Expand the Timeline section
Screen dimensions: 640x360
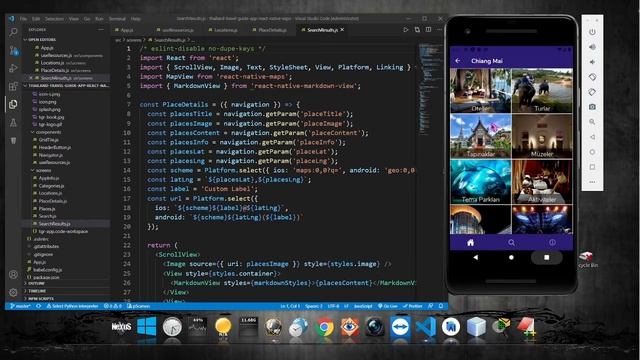[37, 291]
